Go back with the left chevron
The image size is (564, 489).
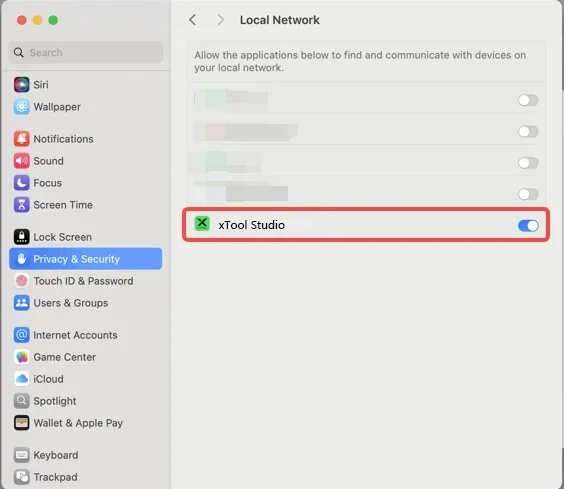click(193, 20)
